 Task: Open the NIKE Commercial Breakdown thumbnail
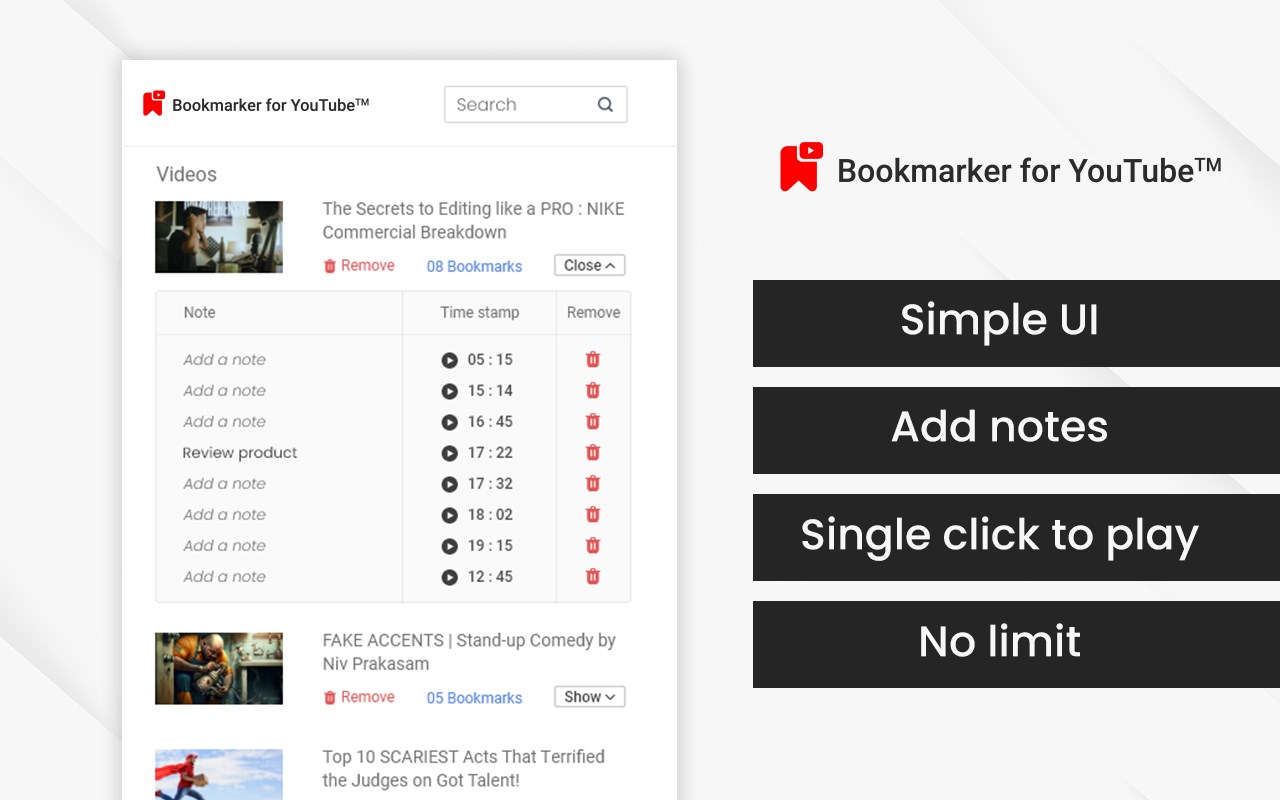click(219, 237)
